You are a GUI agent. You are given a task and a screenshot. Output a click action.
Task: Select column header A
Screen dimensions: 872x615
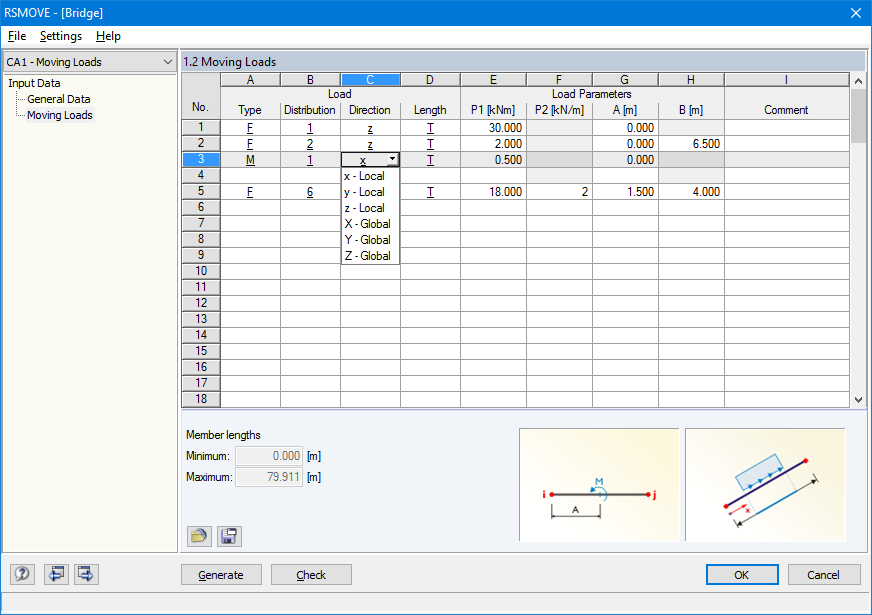(250, 80)
